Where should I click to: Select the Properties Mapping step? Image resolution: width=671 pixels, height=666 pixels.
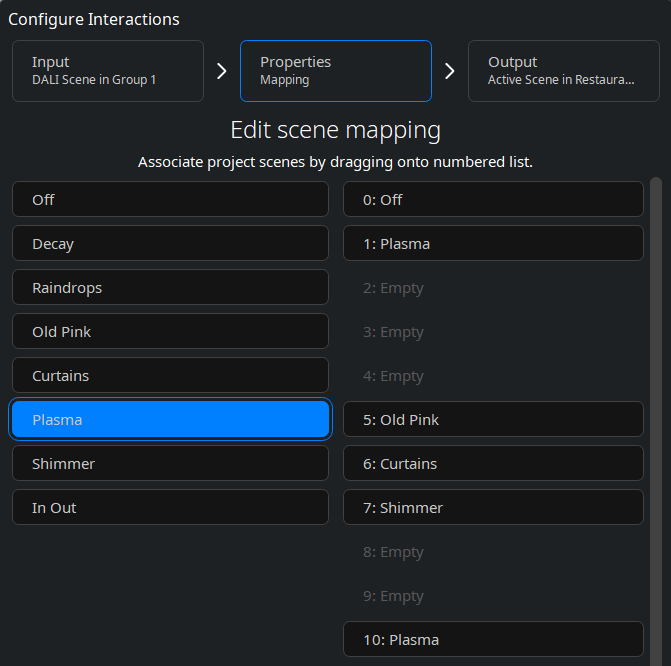click(x=336, y=71)
